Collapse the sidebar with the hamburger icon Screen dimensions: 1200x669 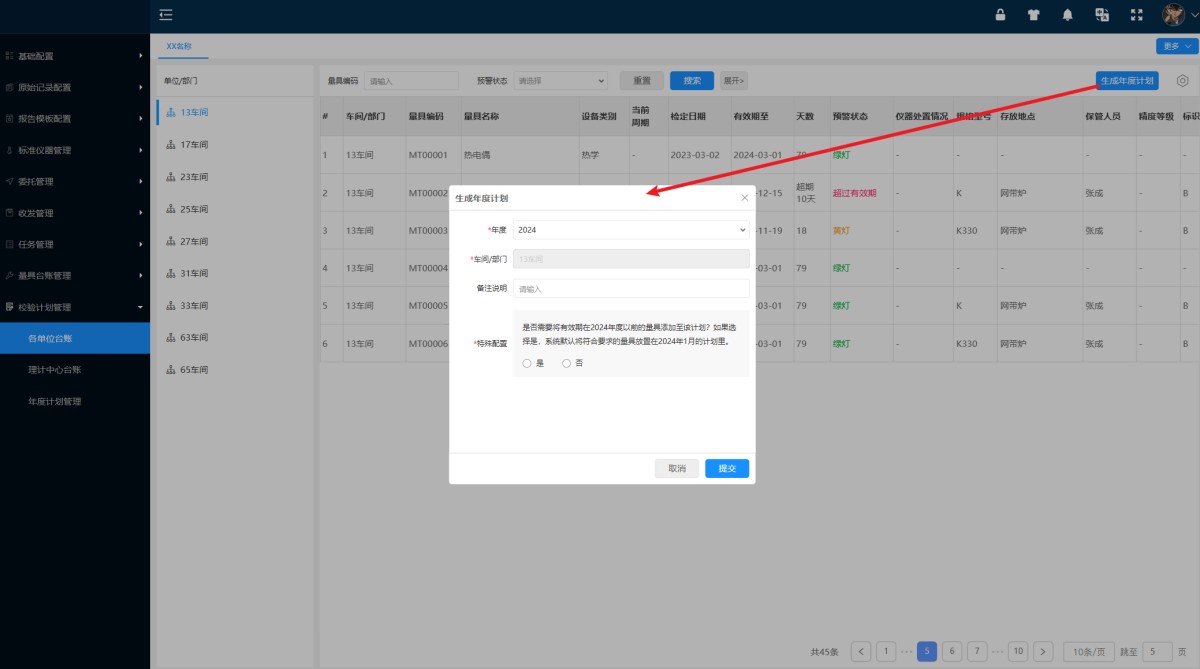pos(165,15)
